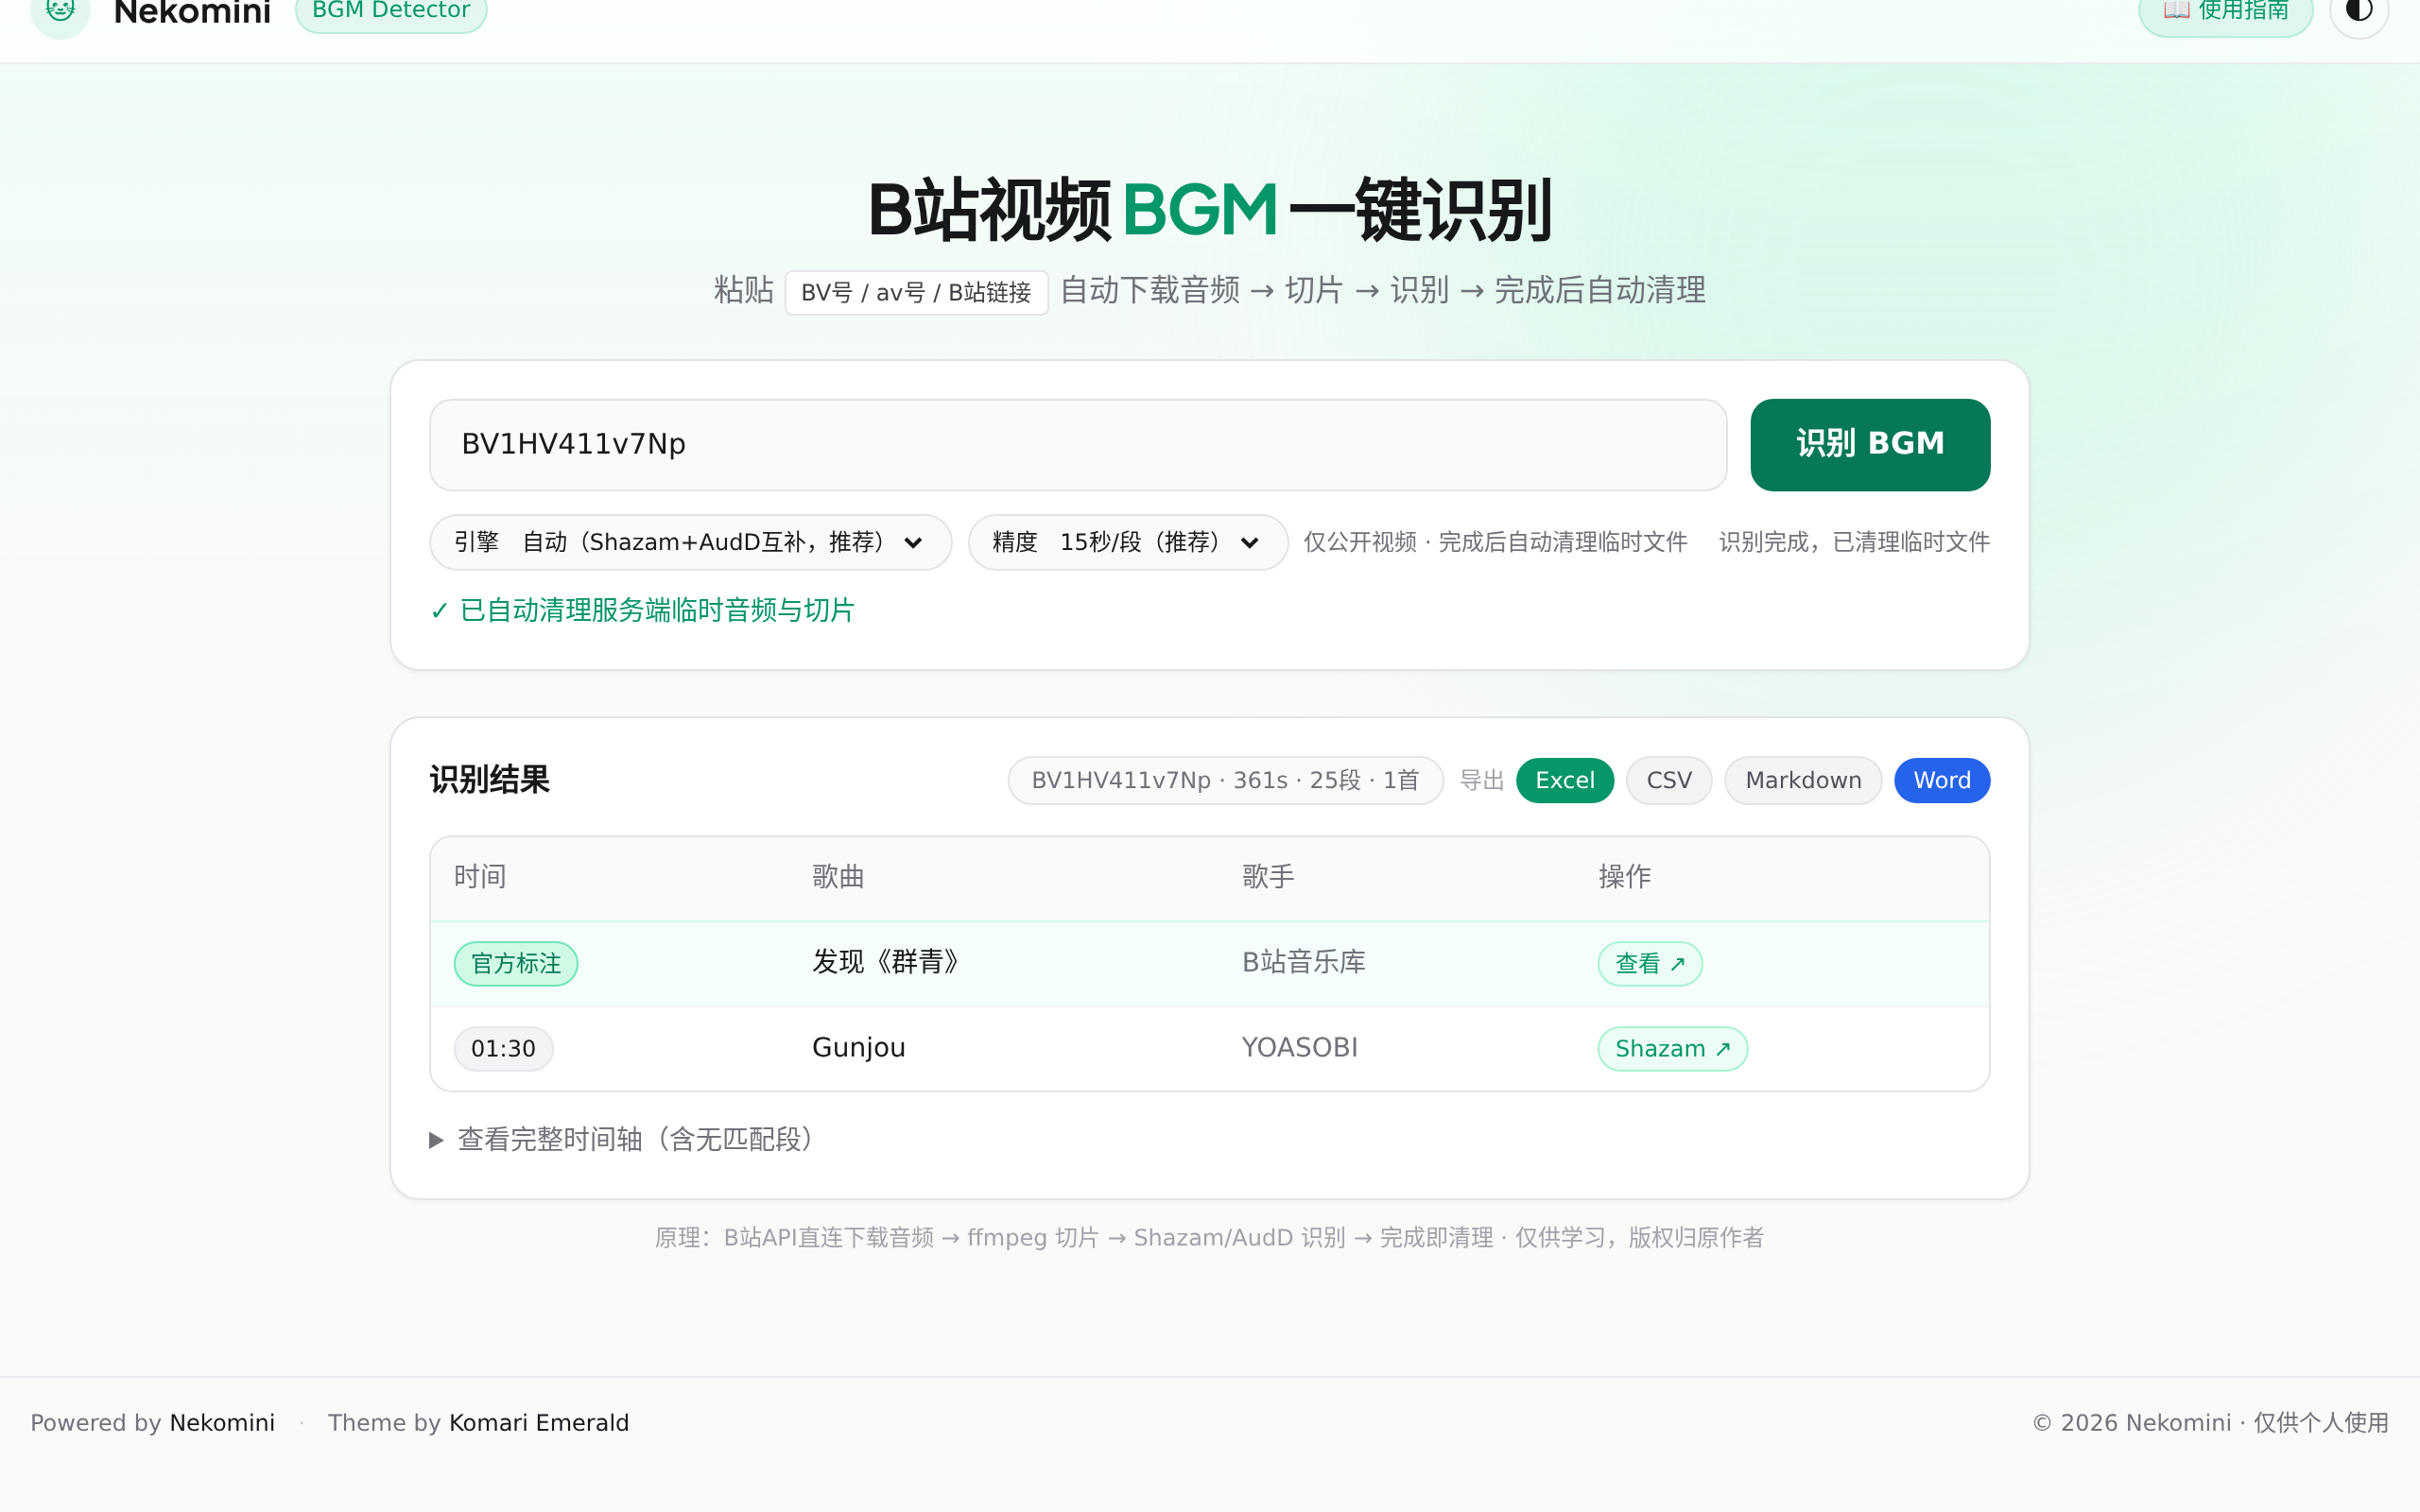Image resolution: width=2420 pixels, height=1512 pixels.
Task: Open the 引擎 engine dropdown
Action: pyautogui.click(x=690, y=542)
